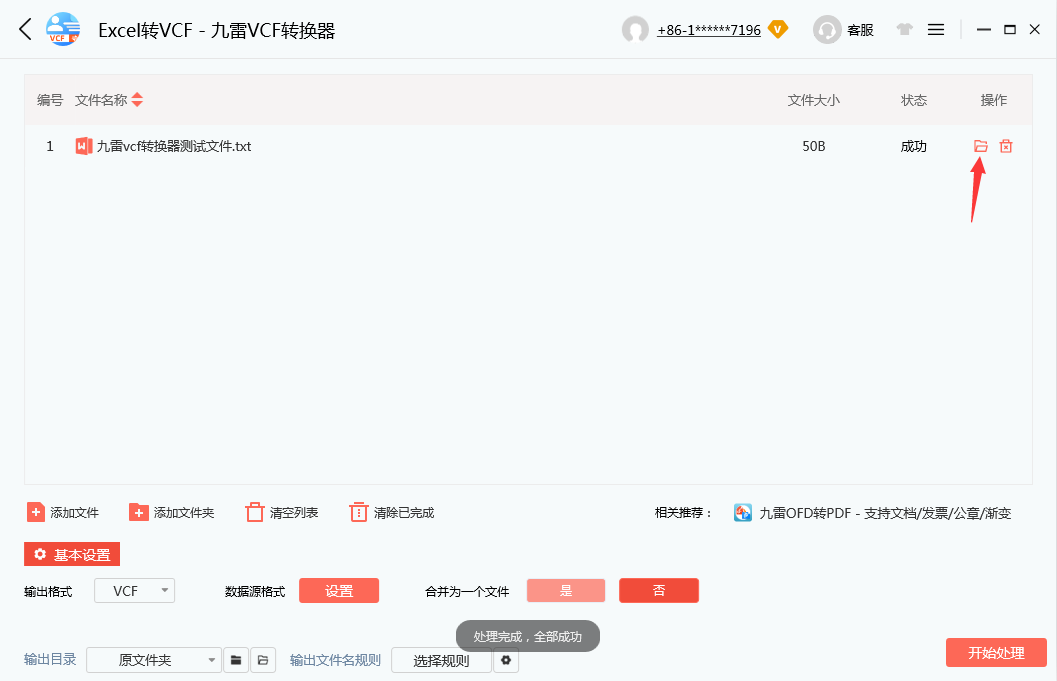Open the 基本设置 tab
This screenshot has width=1057, height=681.
coord(72,554)
